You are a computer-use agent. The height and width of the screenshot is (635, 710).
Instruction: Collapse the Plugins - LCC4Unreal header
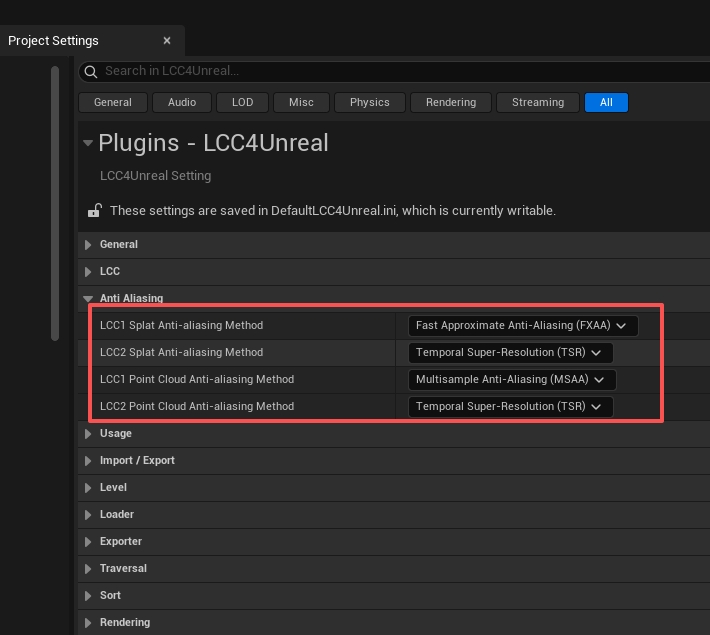click(88, 143)
